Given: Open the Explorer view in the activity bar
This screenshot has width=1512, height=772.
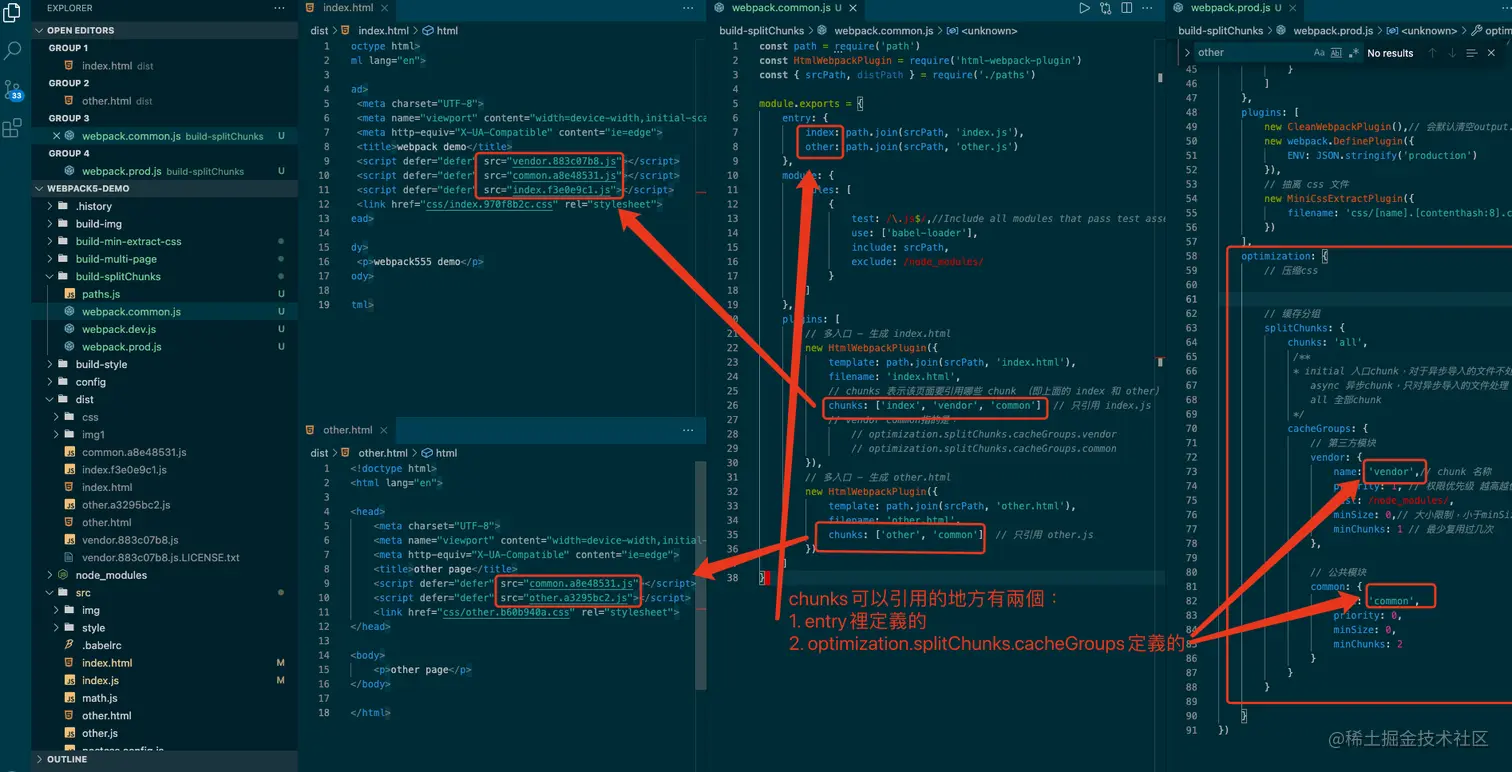Looking at the screenshot, I should (13, 14).
